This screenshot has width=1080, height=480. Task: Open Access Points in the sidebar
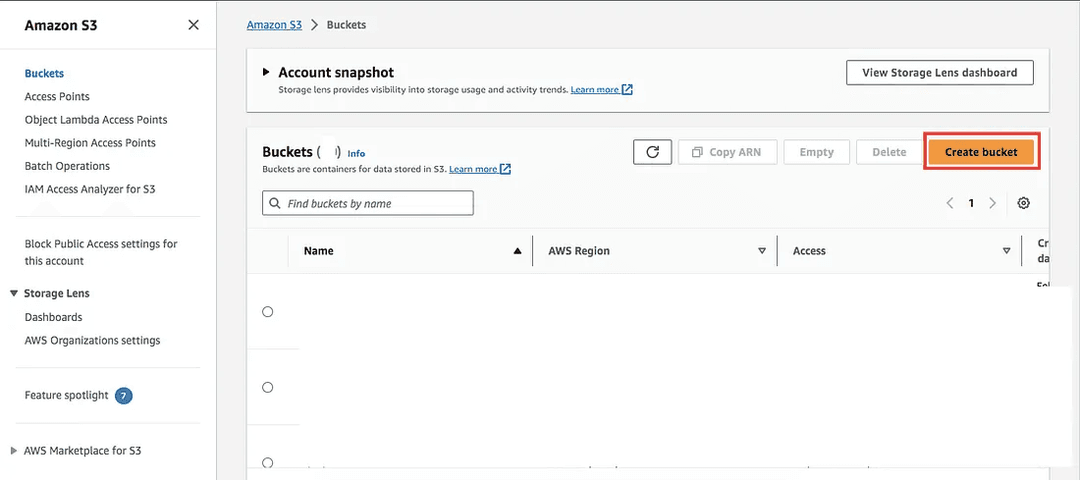tap(57, 96)
